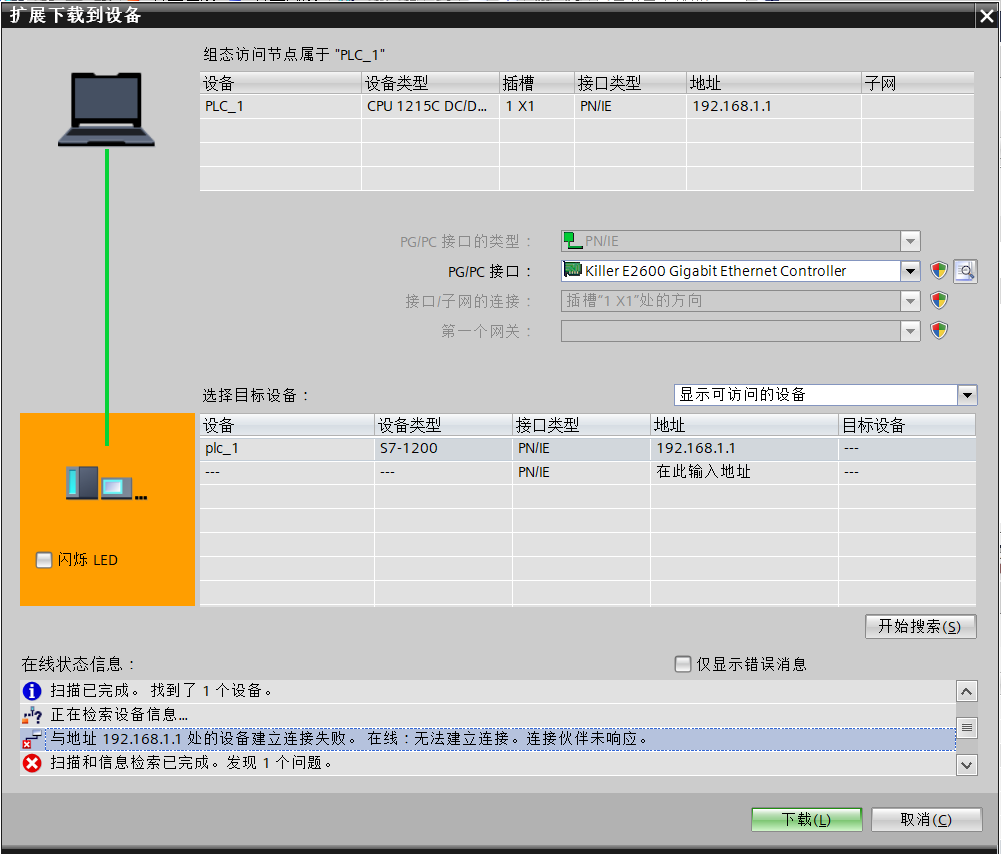Click shield icon next to PG/PC 接口

938,271
